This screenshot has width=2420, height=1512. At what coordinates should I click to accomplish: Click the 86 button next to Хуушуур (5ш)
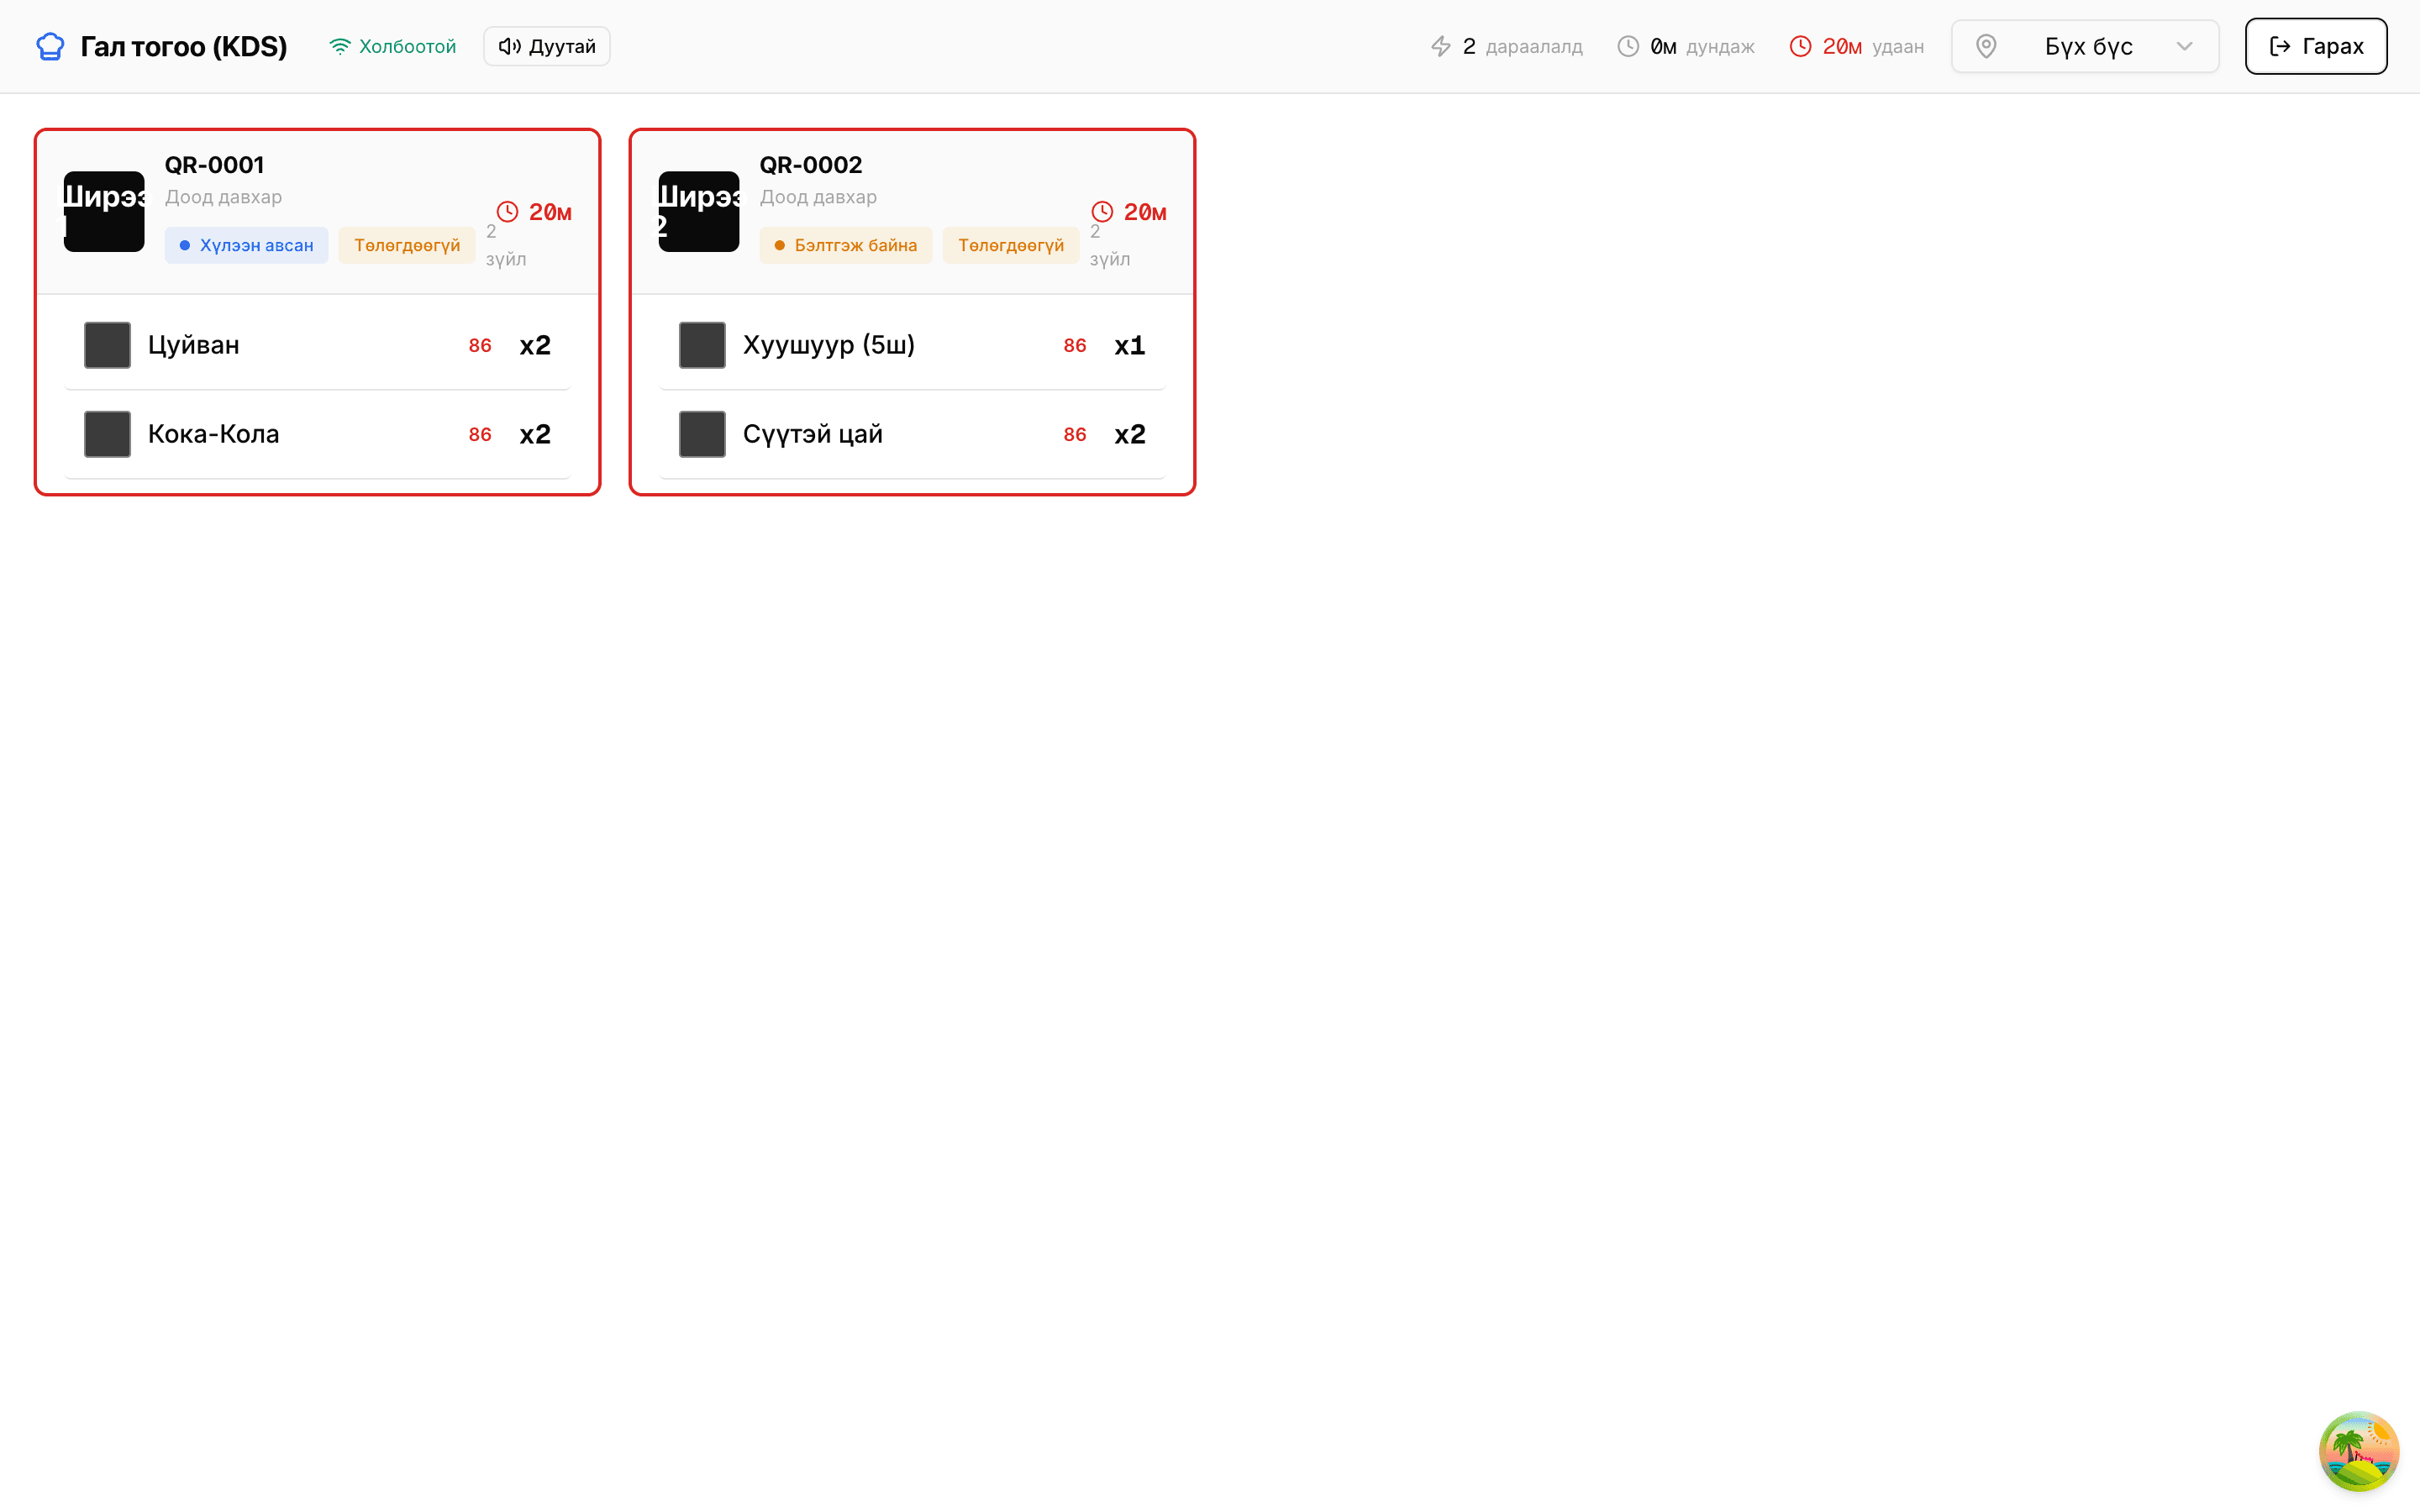pyautogui.click(x=1075, y=345)
